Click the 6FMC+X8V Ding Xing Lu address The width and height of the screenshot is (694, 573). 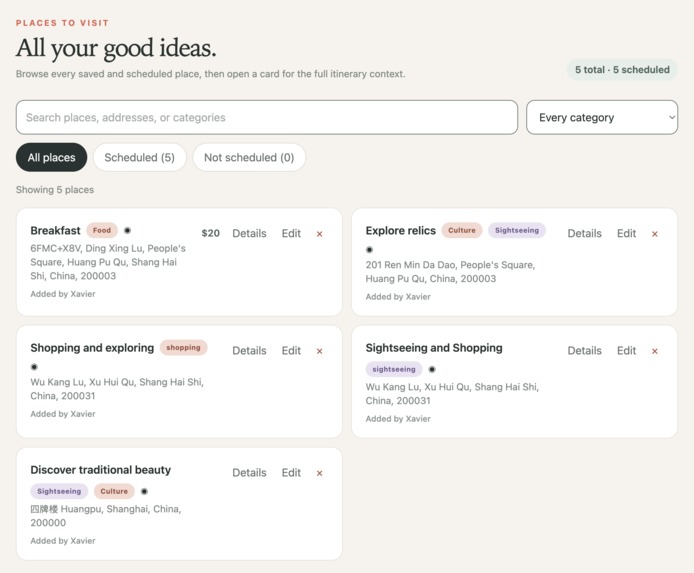[108, 262]
